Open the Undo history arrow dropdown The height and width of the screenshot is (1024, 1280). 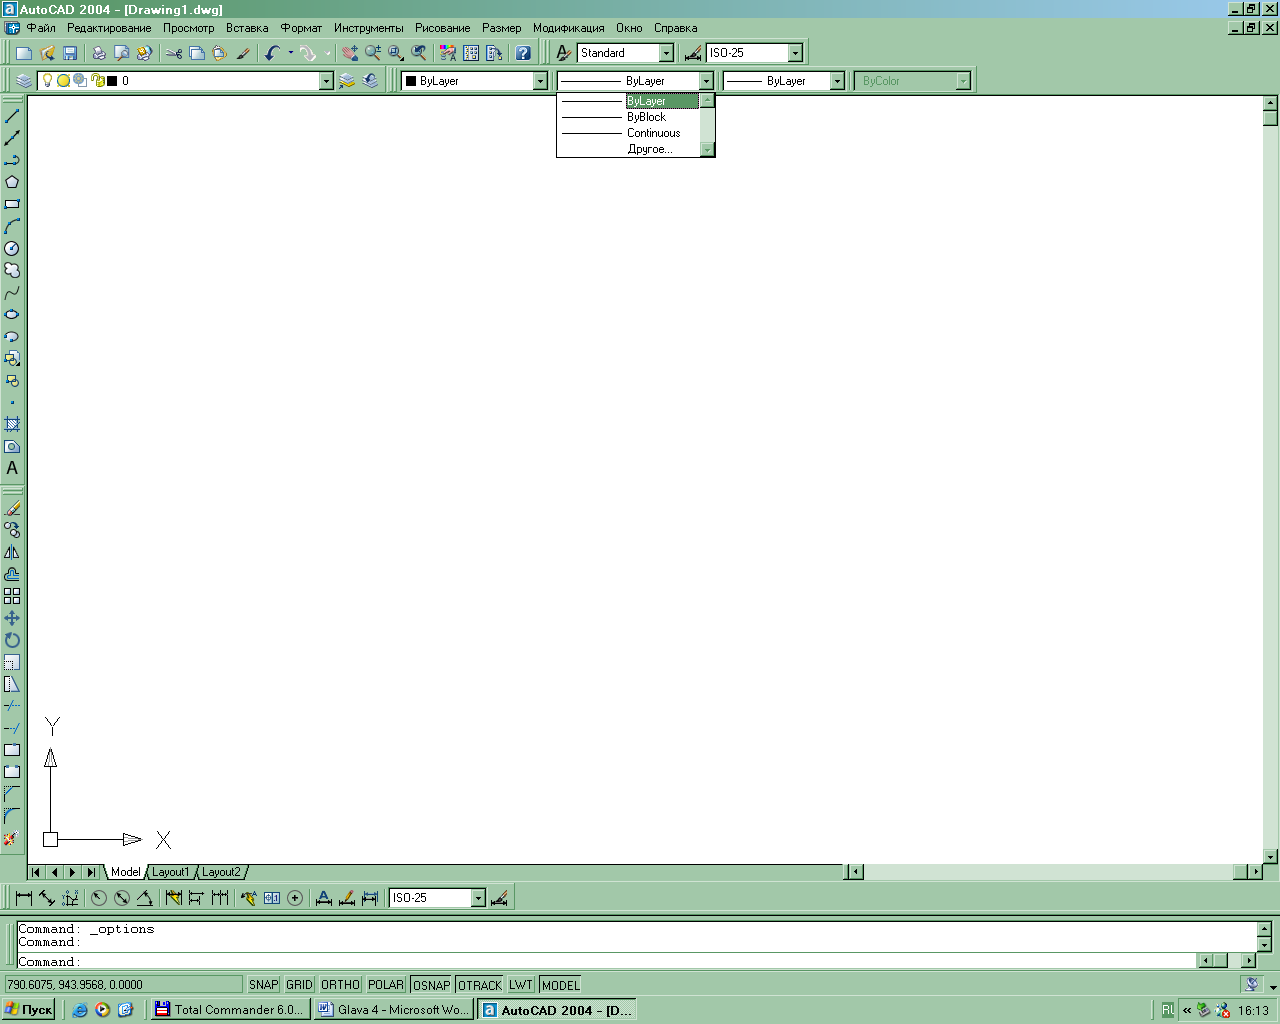[291, 53]
